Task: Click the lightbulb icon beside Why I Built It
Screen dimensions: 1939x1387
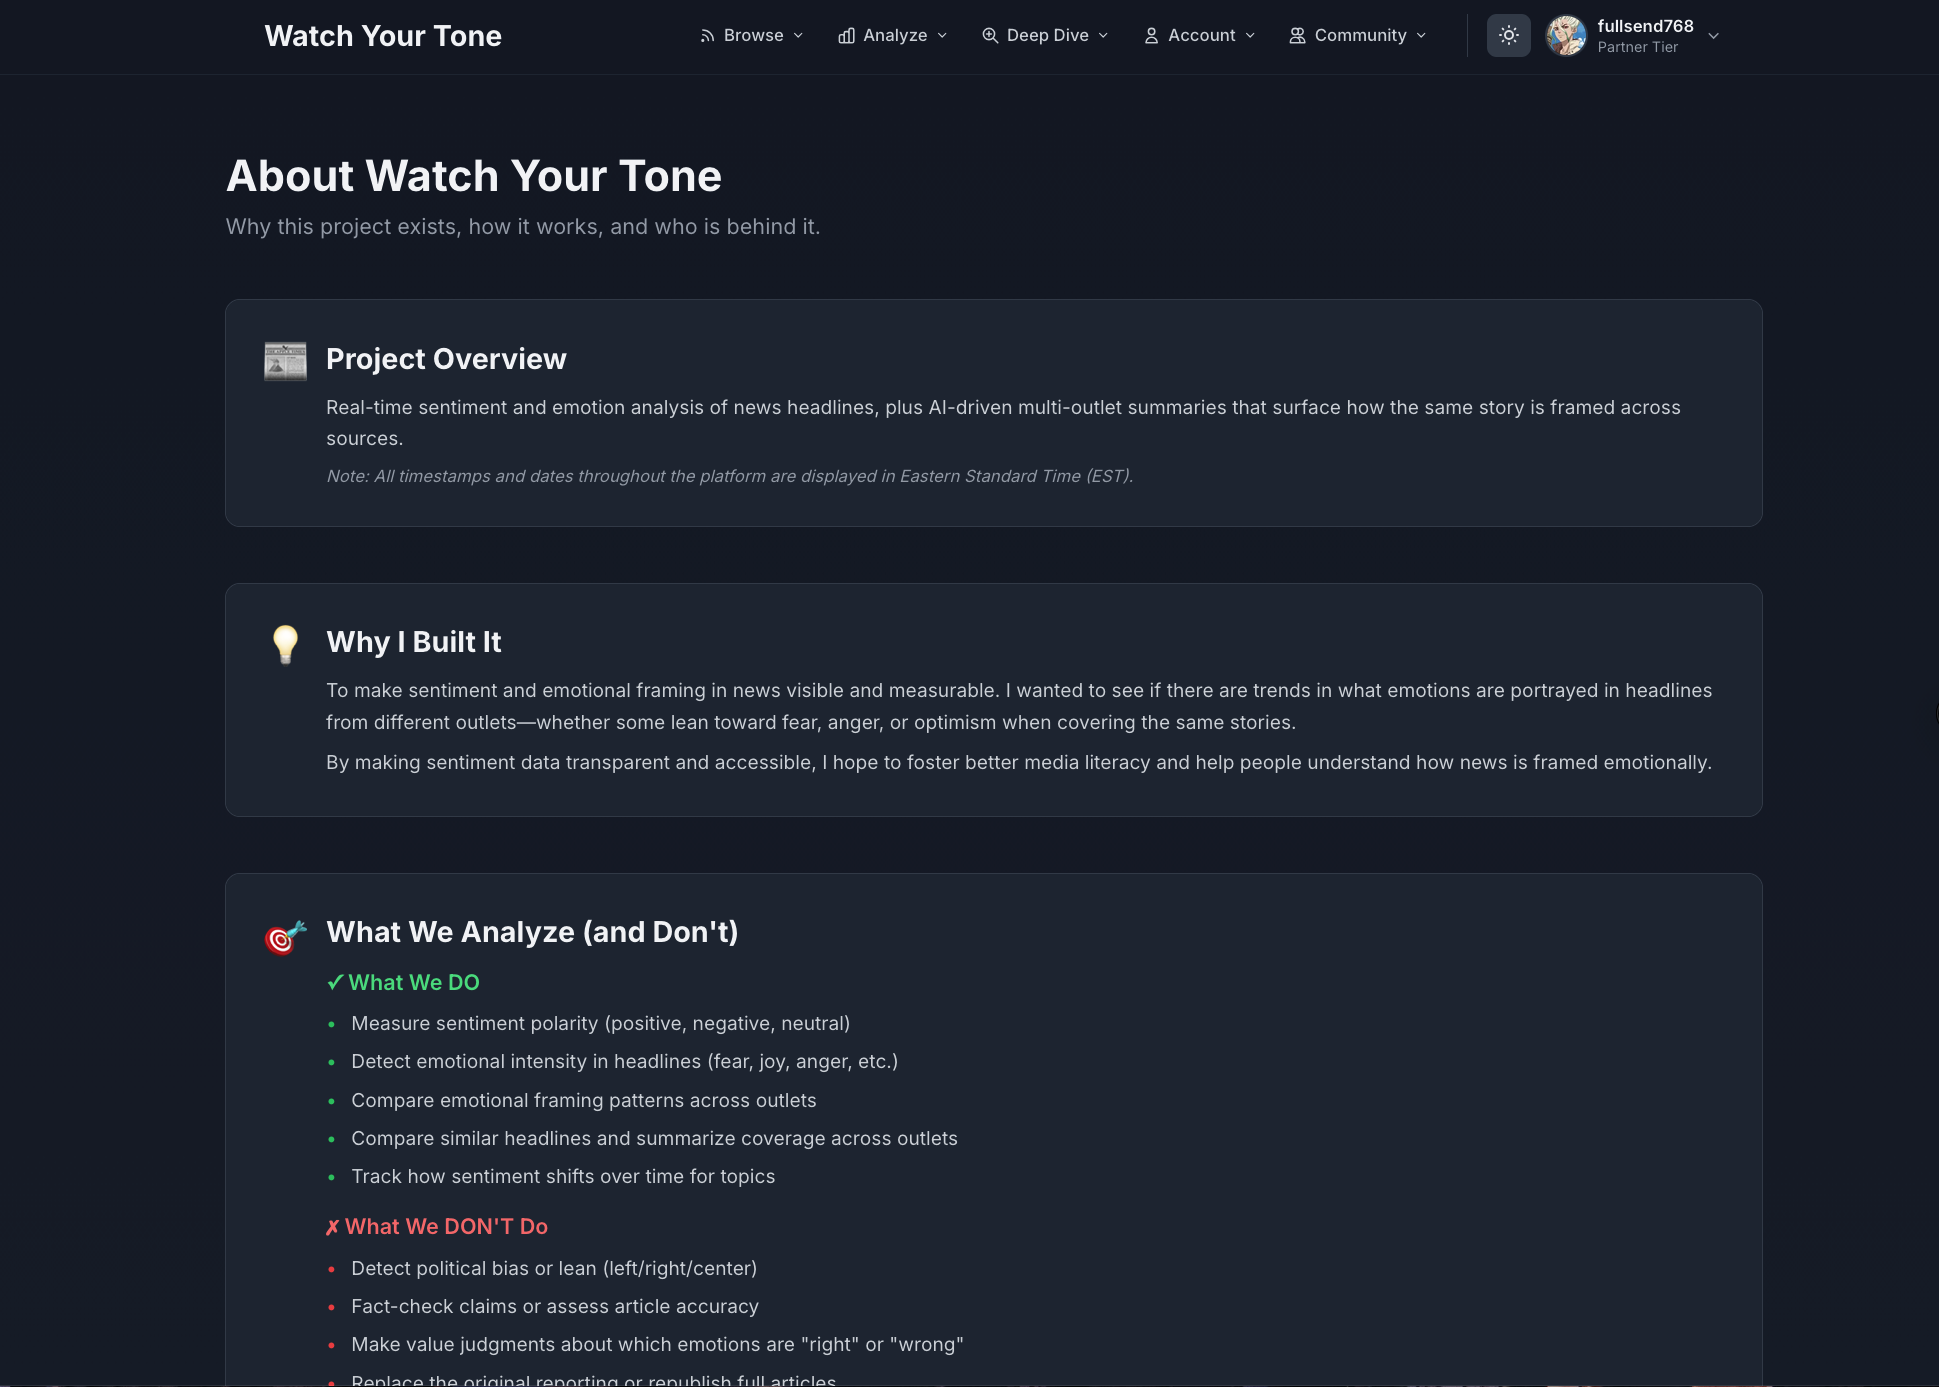Action: click(285, 645)
